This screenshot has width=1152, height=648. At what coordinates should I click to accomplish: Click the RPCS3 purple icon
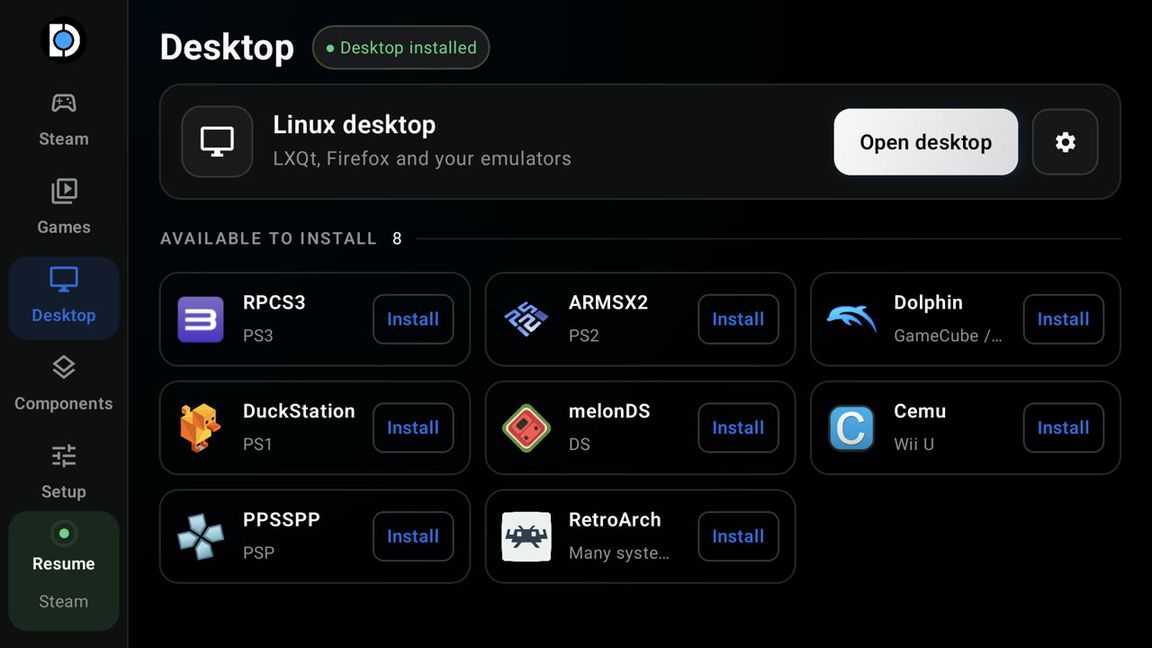coord(201,320)
